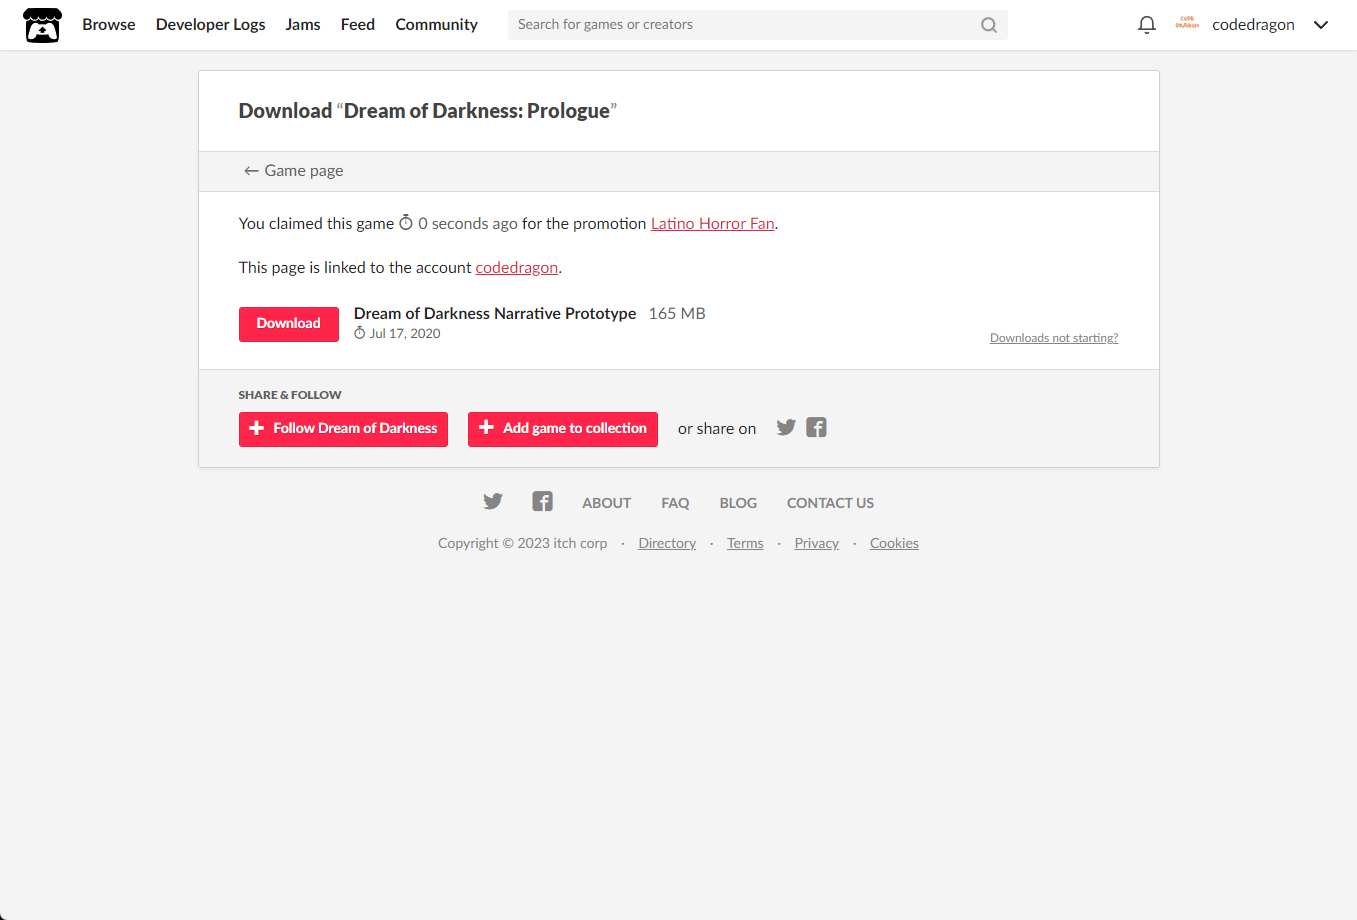This screenshot has height=920, width=1357.
Task: Expand the account dropdown arrow
Action: (1321, 25)
